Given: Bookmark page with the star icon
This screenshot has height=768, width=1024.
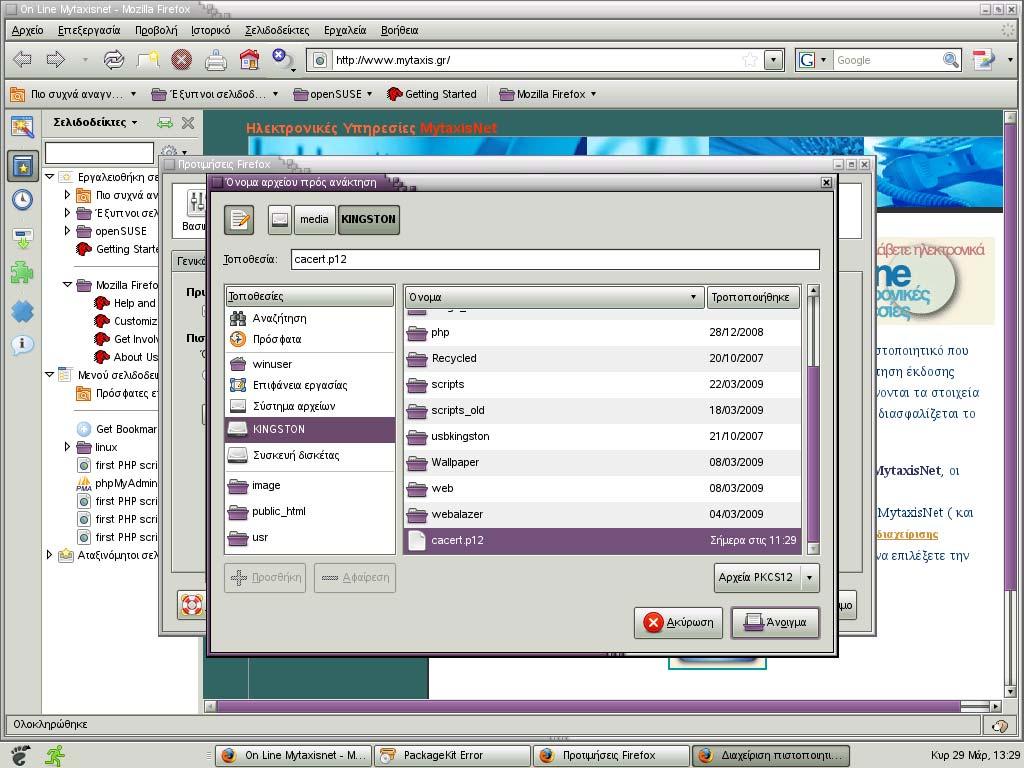Looking at the screenshot, I should point(750,60).
